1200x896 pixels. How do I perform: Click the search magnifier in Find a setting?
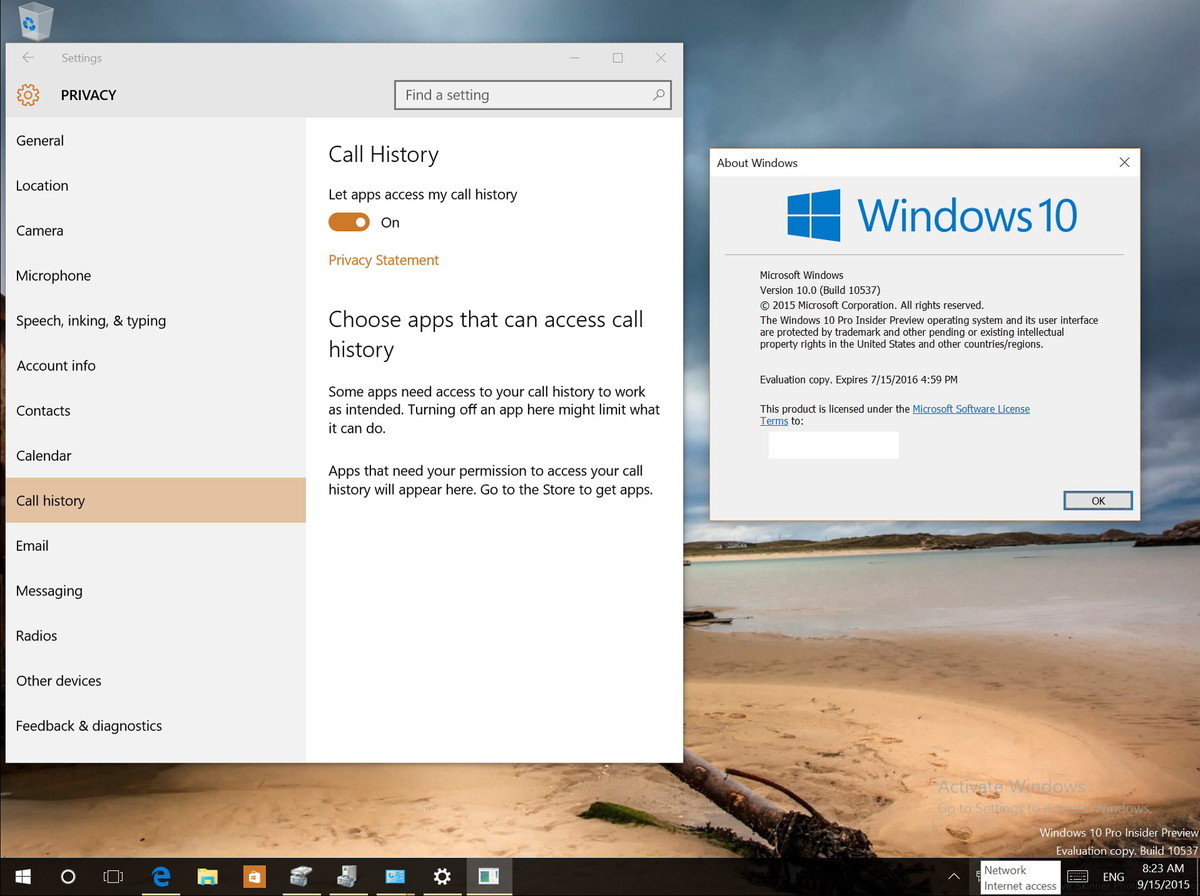[658, 95]
